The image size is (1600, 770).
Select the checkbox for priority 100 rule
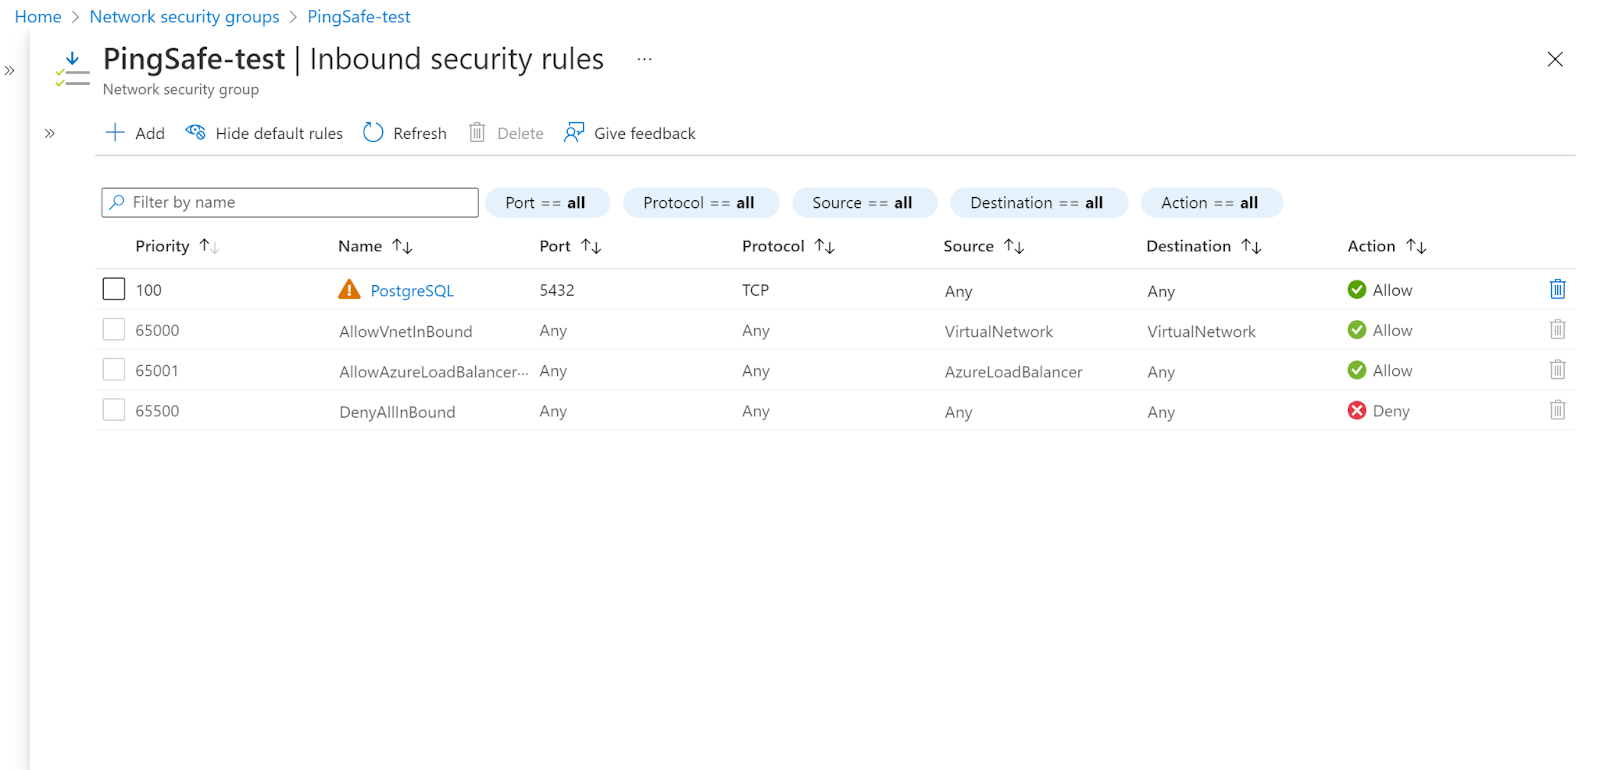(x=114, y=290)
